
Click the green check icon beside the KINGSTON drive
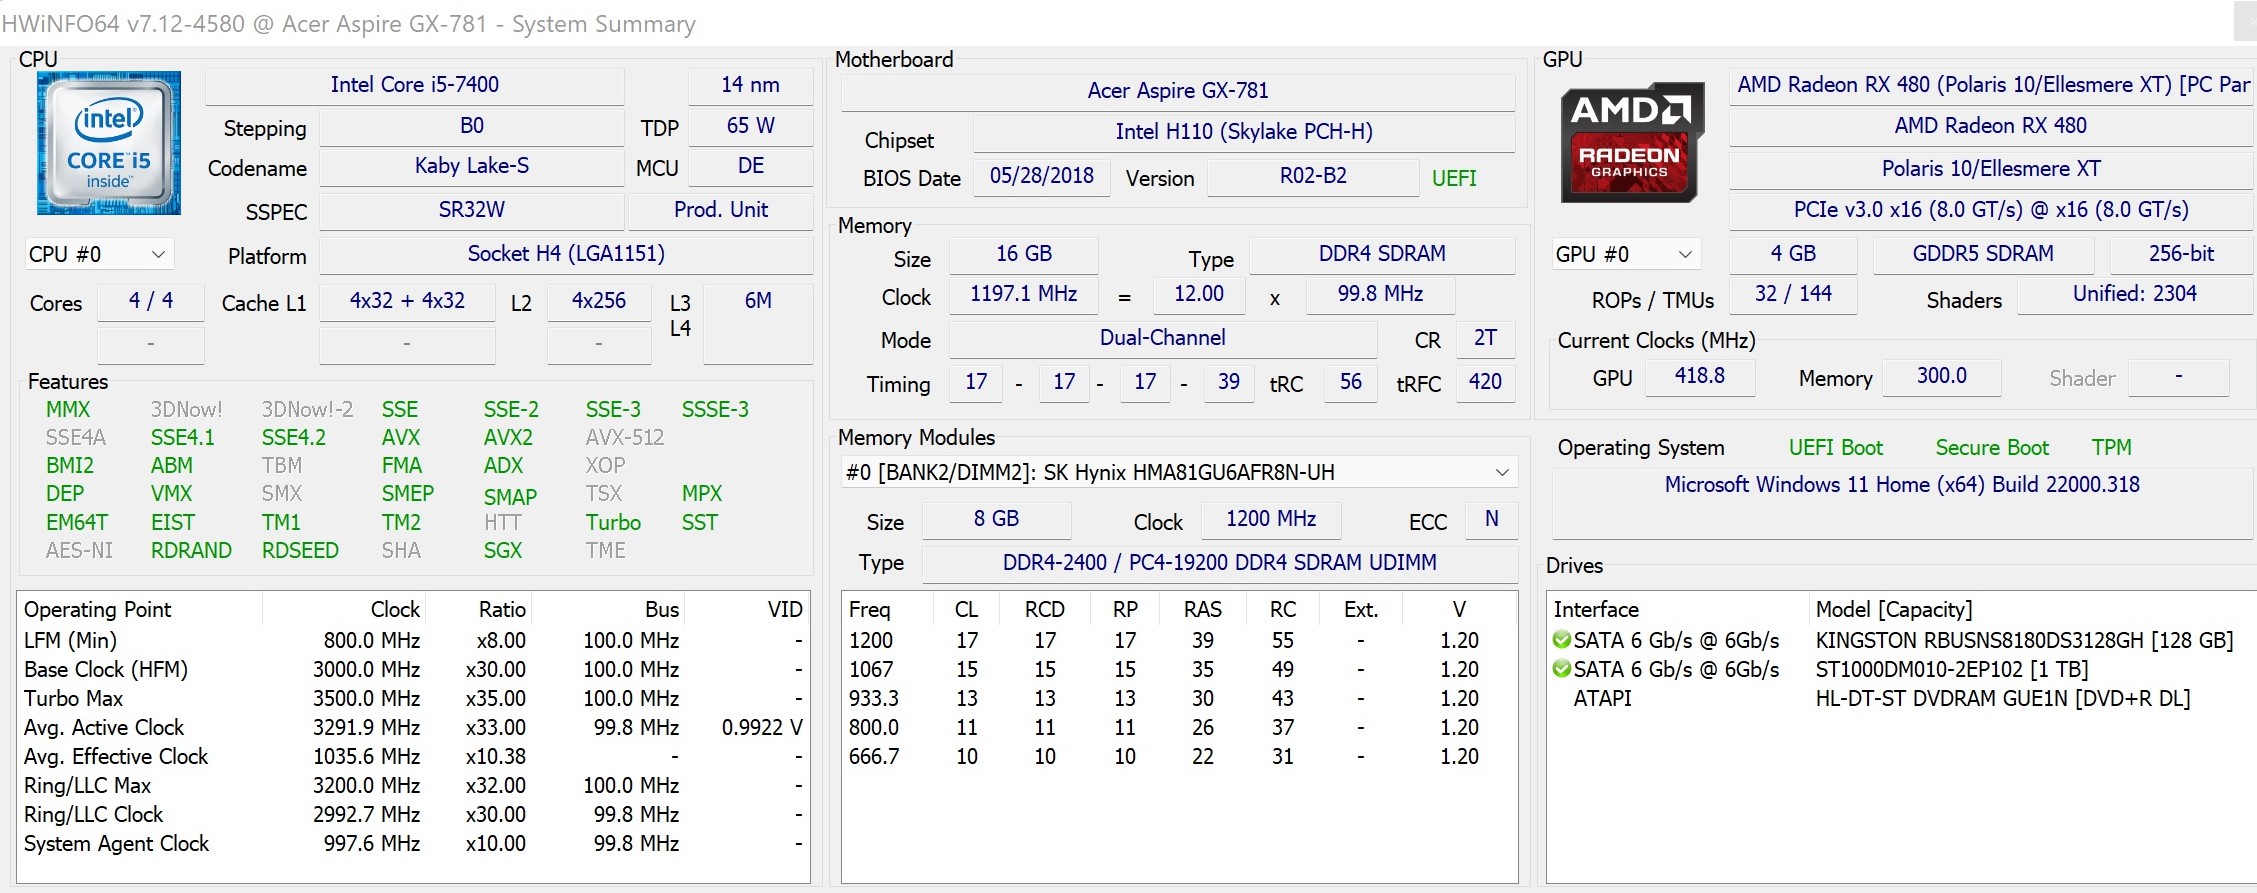click(x=1561, y=640)
